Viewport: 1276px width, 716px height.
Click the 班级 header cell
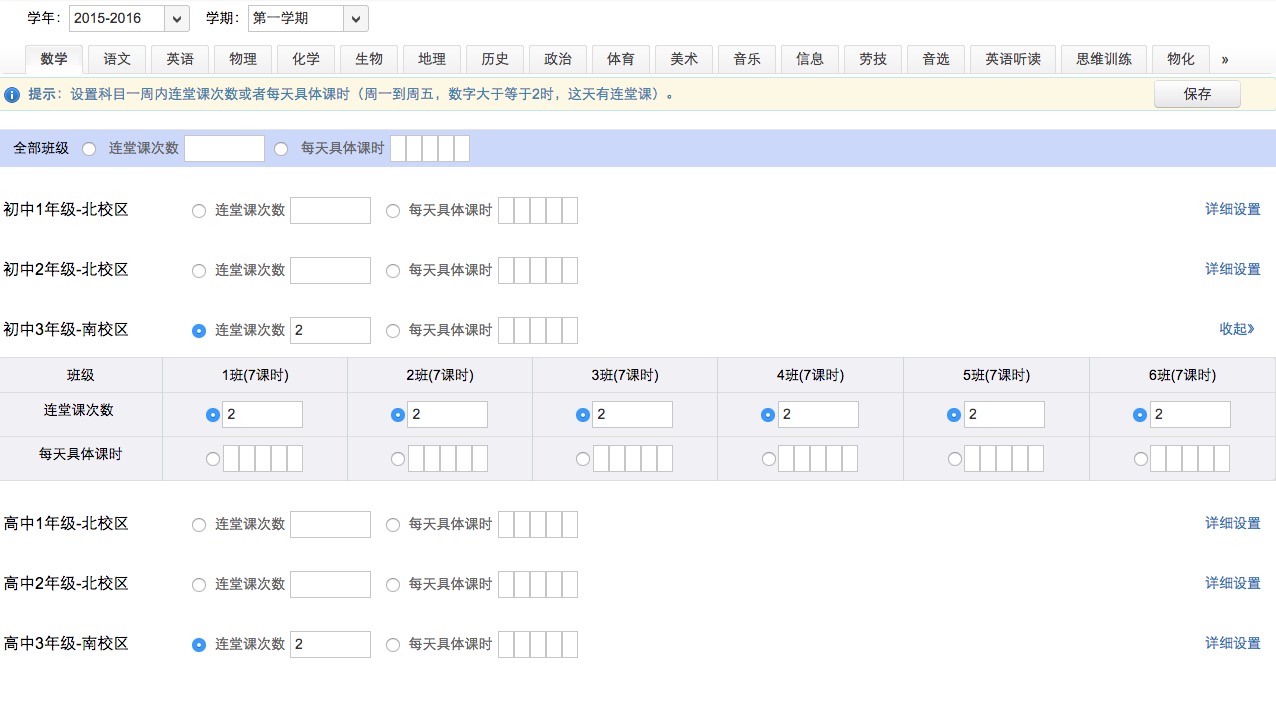click(81, 375)
